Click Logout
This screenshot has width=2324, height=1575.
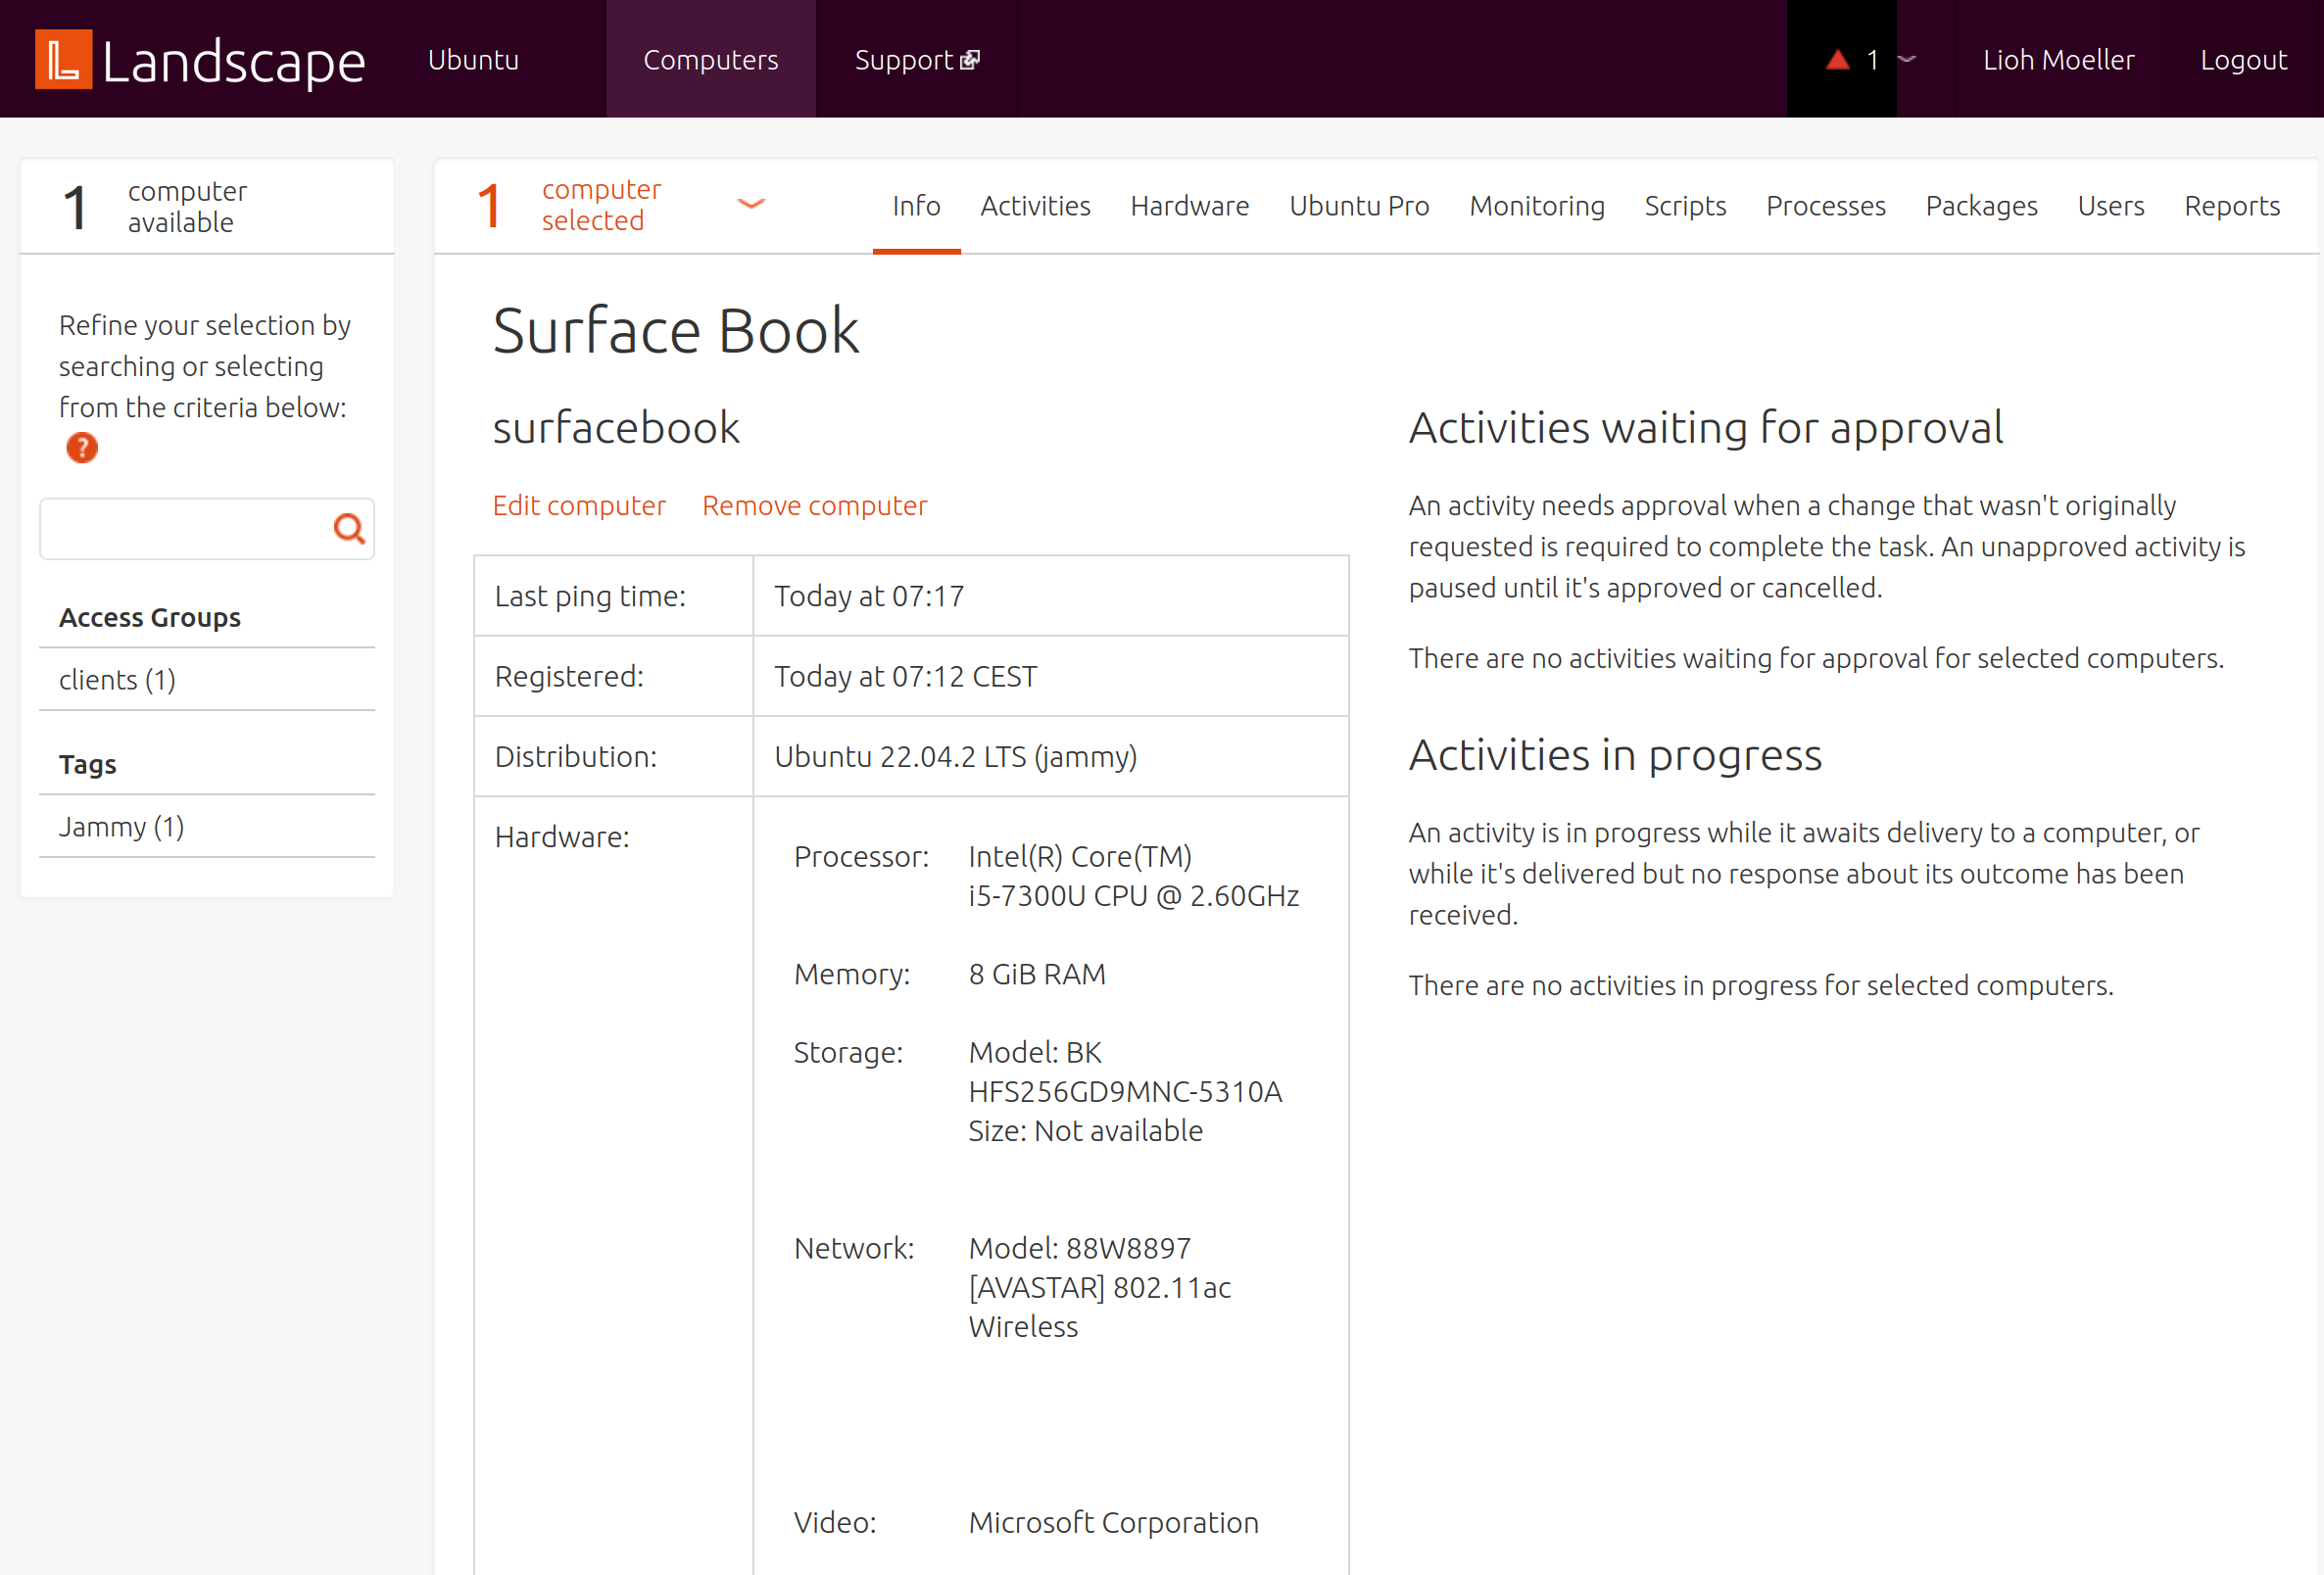tap(2243, 60)
